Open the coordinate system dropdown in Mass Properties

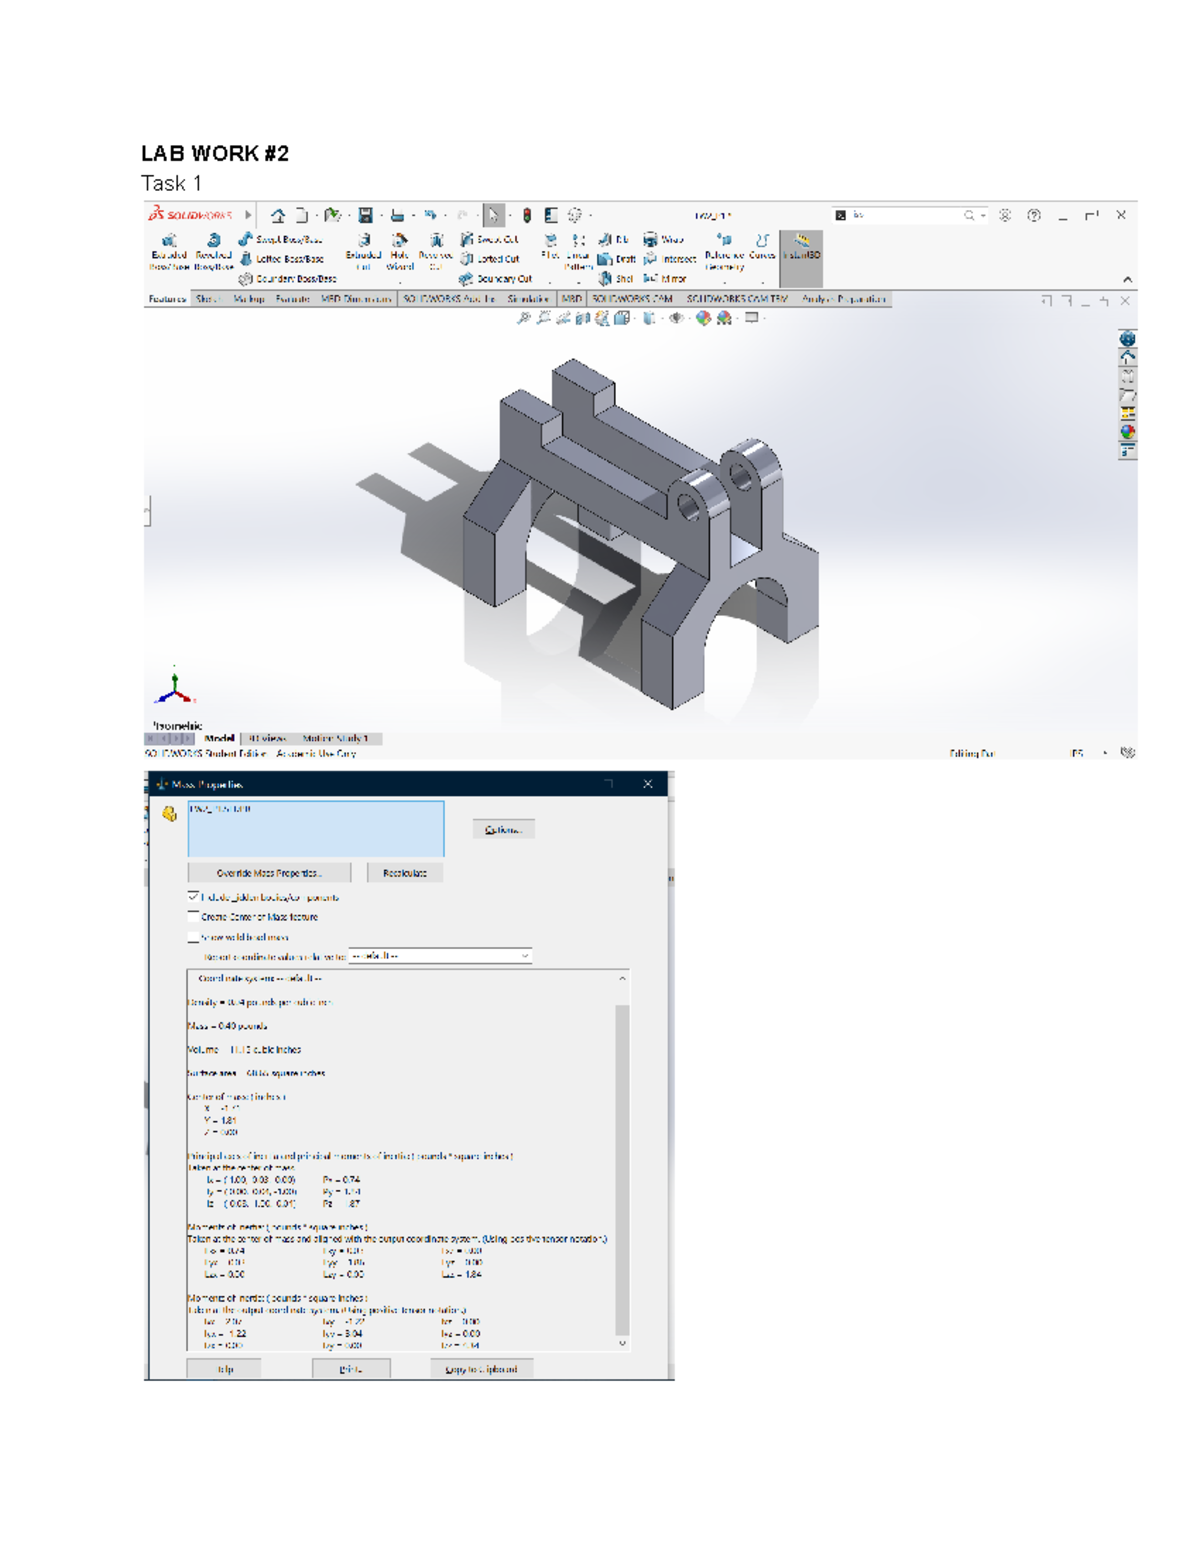(440, 956)
